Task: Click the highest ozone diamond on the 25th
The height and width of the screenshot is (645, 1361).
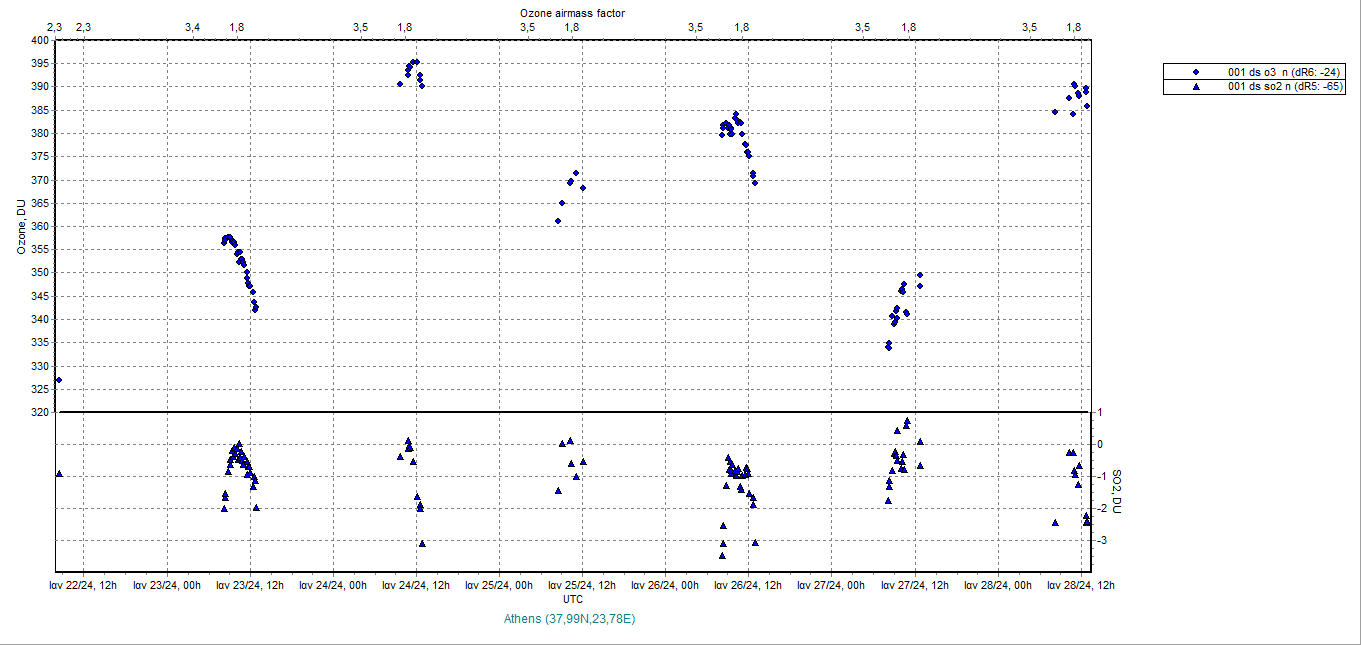Action: pos(575,173)
